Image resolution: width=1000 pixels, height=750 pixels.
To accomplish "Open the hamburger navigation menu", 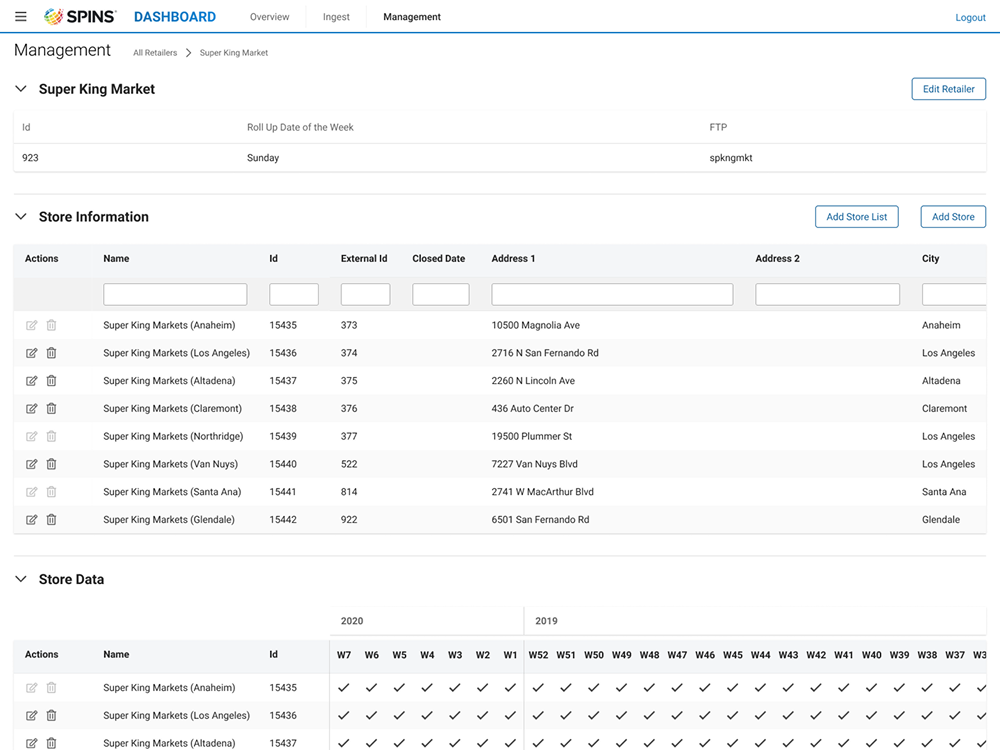I will [x=20, y=17].
